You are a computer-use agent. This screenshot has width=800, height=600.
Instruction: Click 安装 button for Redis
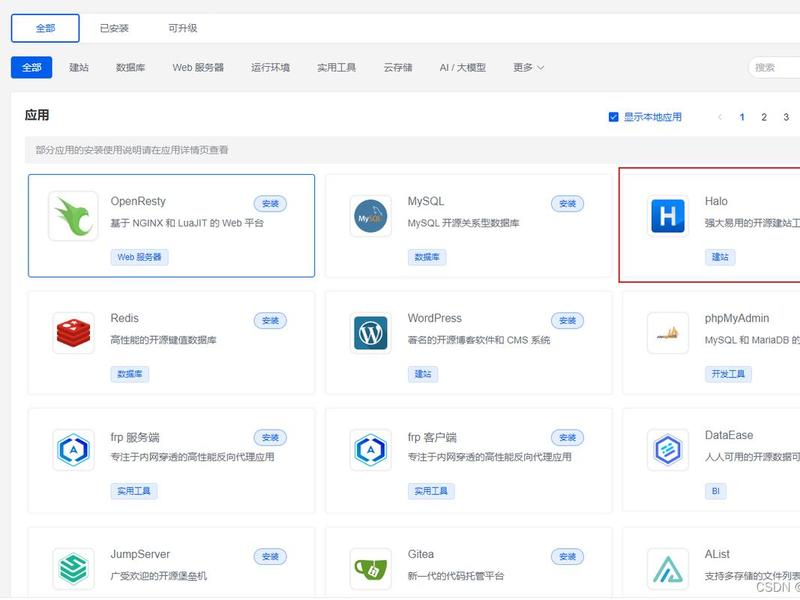coord(270,320)
